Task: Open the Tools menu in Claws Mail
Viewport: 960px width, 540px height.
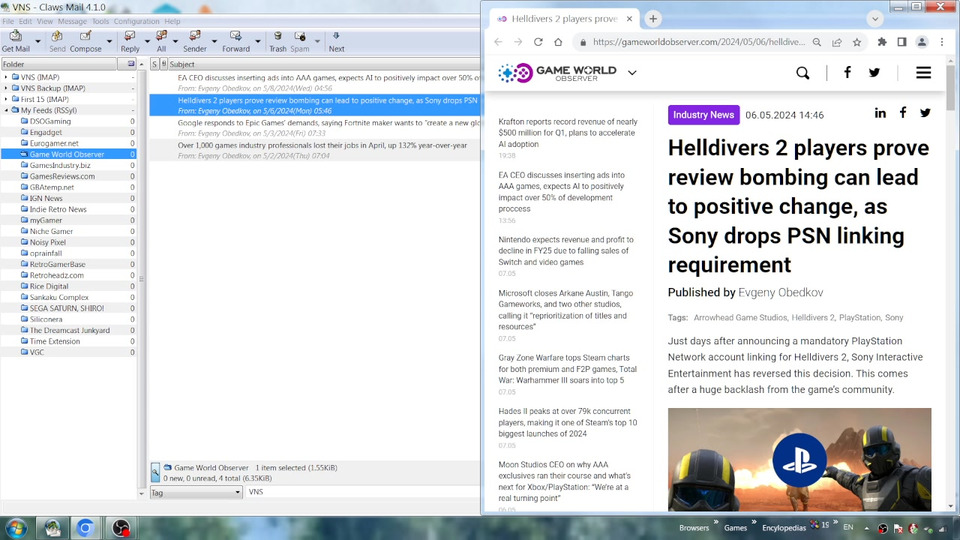Action: 100,21
